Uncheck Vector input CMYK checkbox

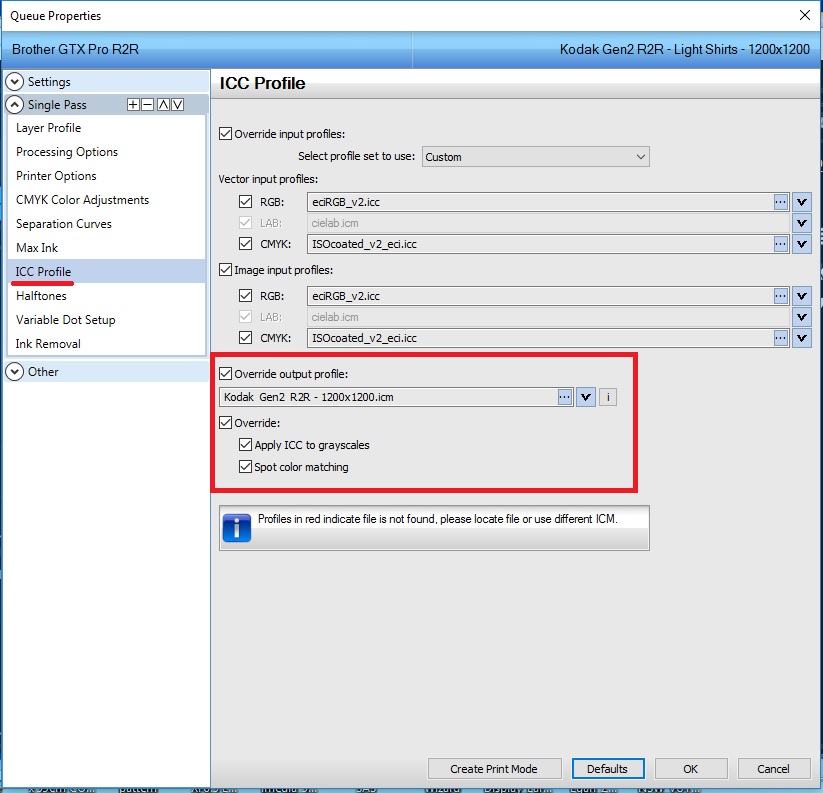pos(245,244)
